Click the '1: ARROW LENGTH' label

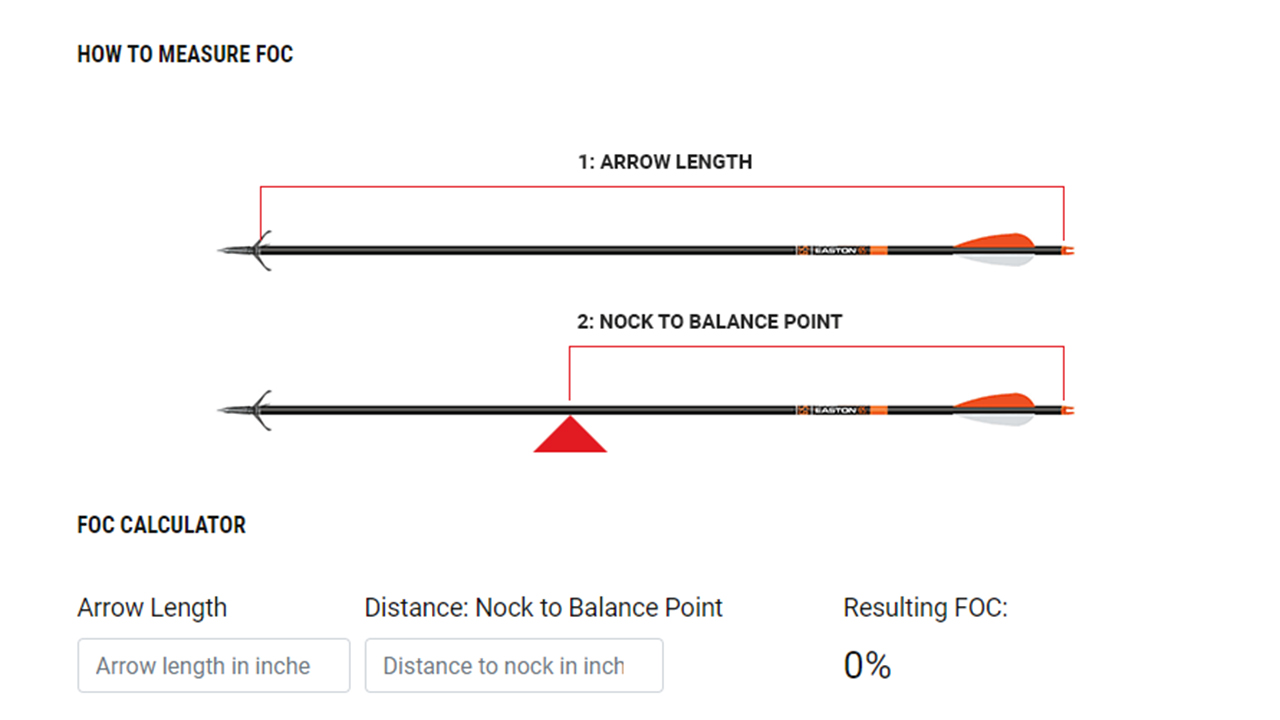coord(665,161)
